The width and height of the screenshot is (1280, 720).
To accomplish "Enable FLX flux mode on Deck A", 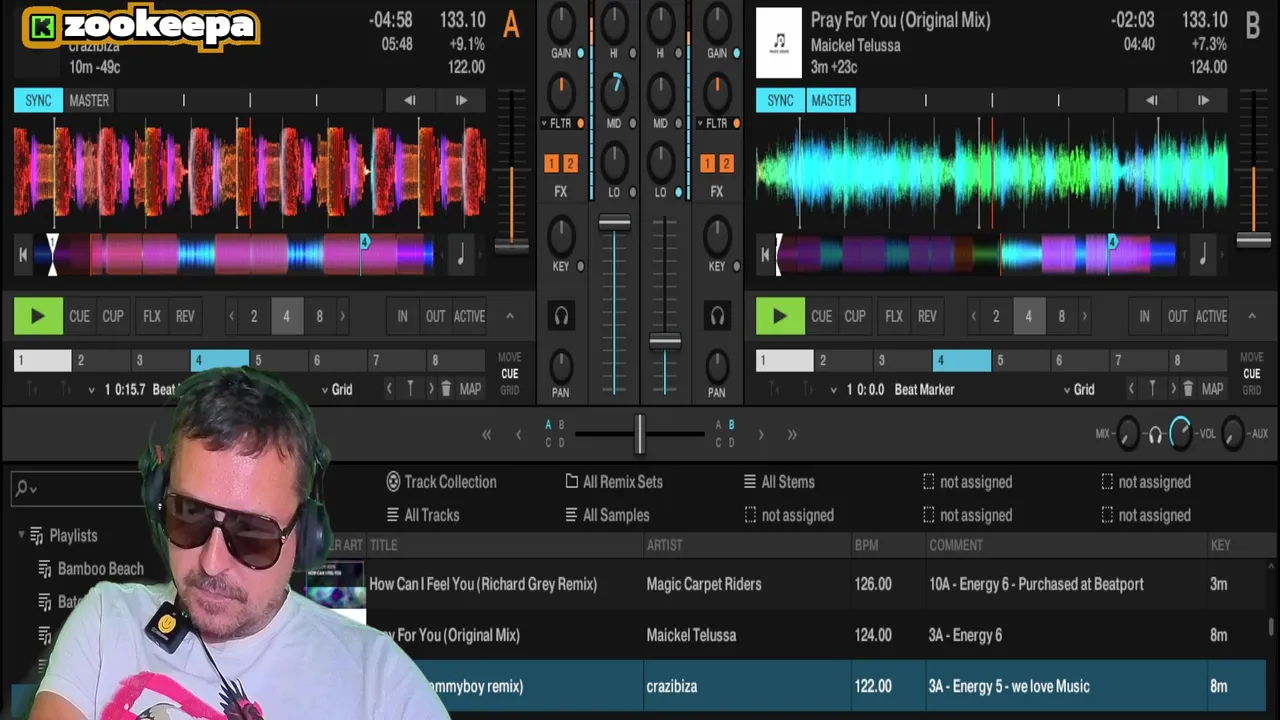I will [x=152, y=316].
